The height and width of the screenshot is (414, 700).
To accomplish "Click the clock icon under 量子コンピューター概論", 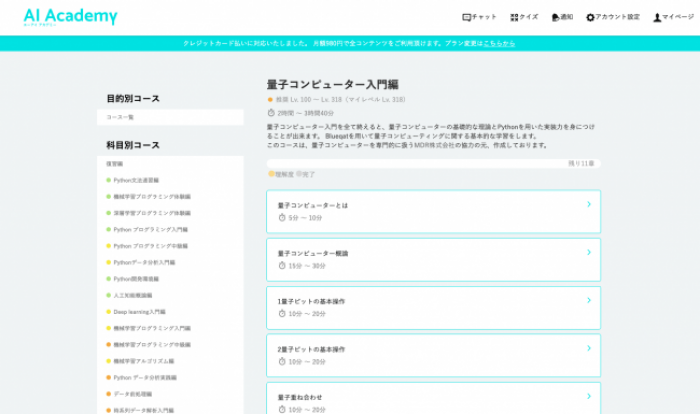I will (x=281, y=265).
